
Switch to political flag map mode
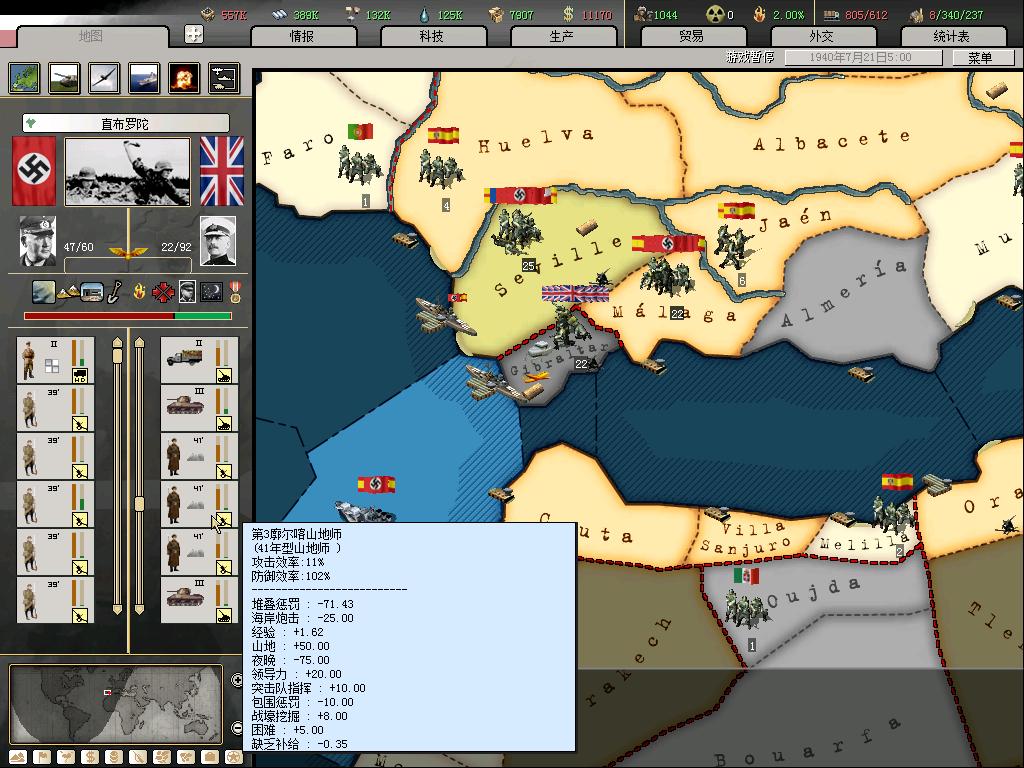point(42,758)
